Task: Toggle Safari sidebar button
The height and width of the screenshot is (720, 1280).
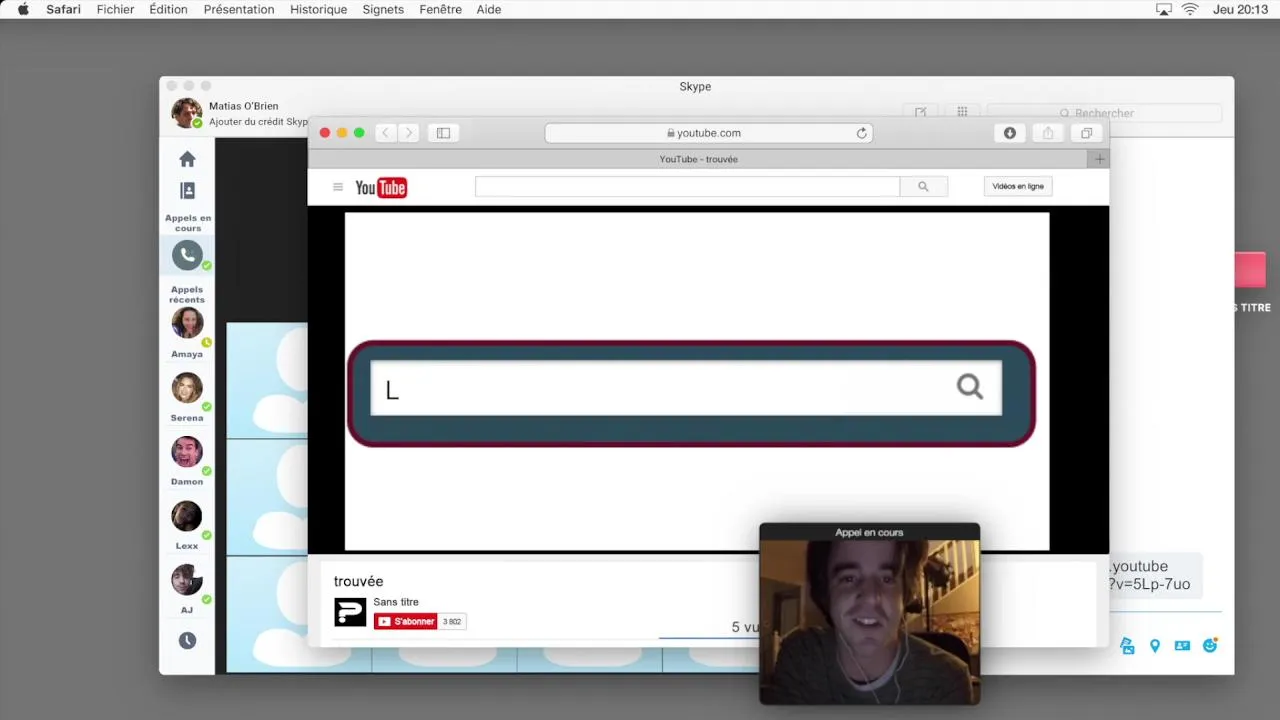Action: [x=443, y=133]
